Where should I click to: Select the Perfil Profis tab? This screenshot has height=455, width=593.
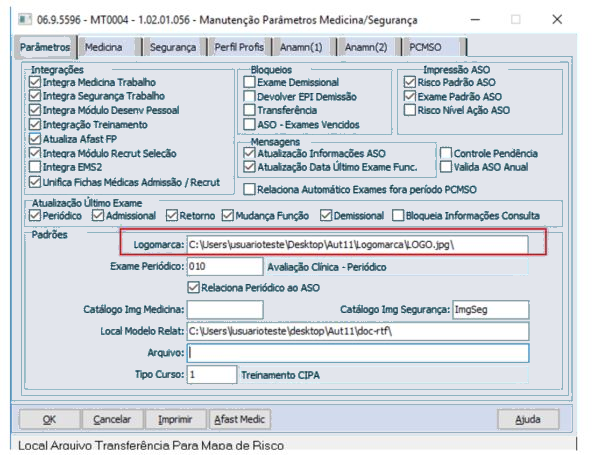coord(240,47)
